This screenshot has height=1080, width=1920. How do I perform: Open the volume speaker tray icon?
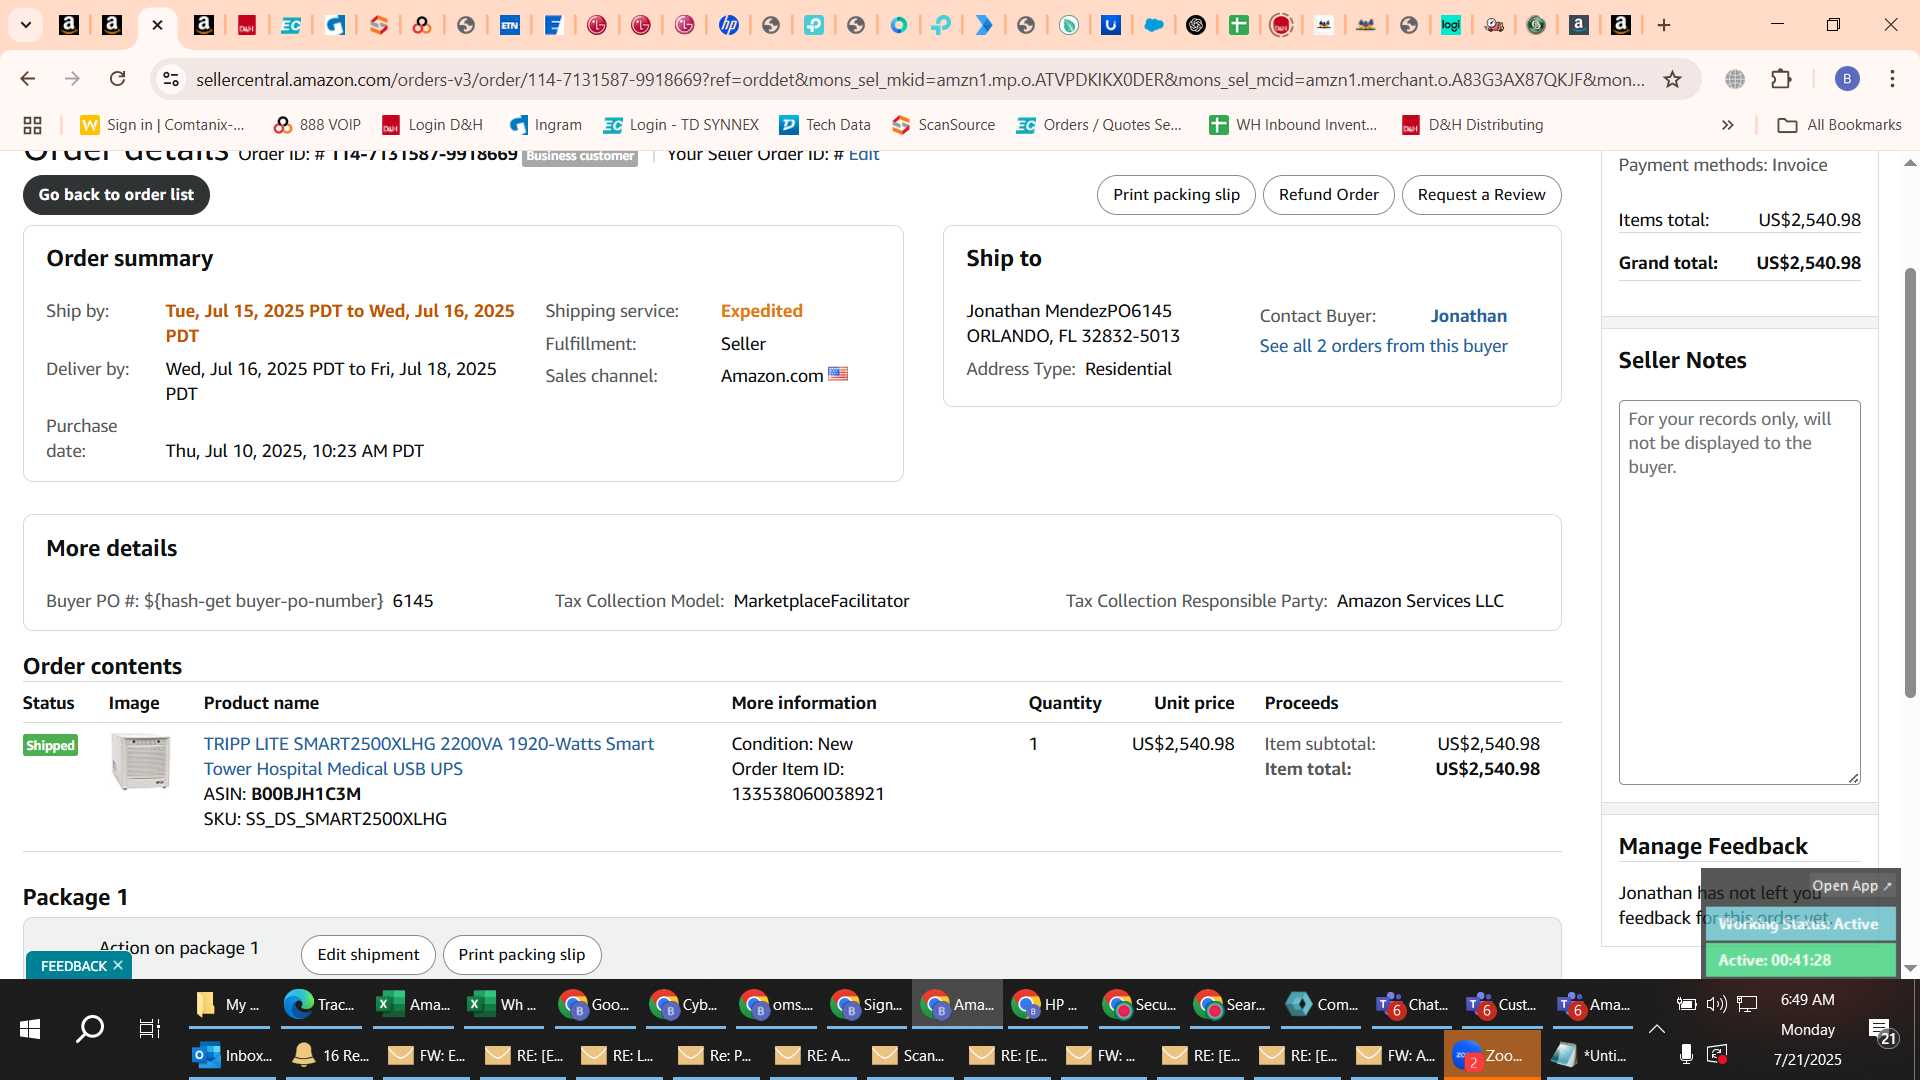1716,1004
